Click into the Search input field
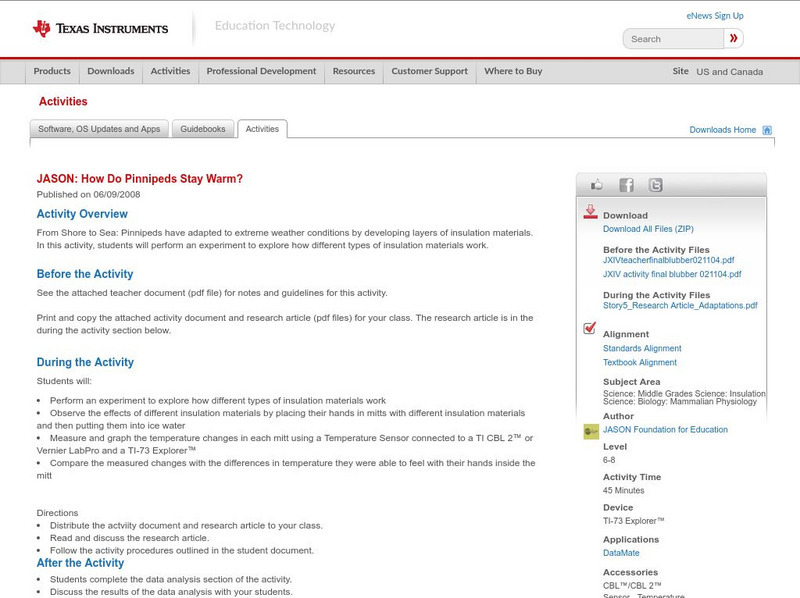The image size is (800, 598). [673, 39]
